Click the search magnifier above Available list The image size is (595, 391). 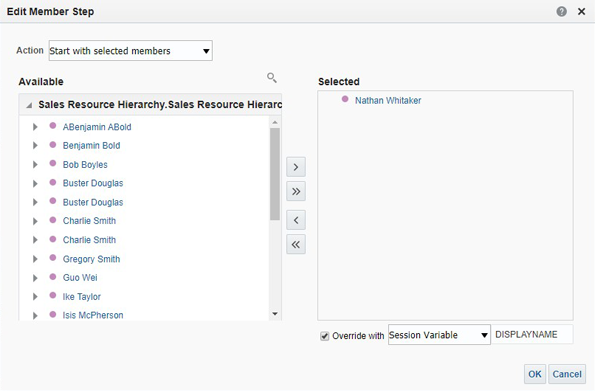(272, 78)
